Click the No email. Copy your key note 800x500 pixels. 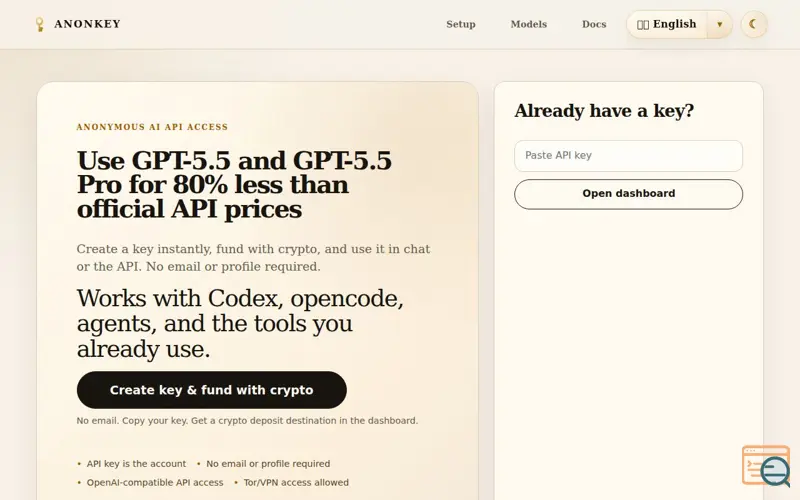click(x=247, y=420)
